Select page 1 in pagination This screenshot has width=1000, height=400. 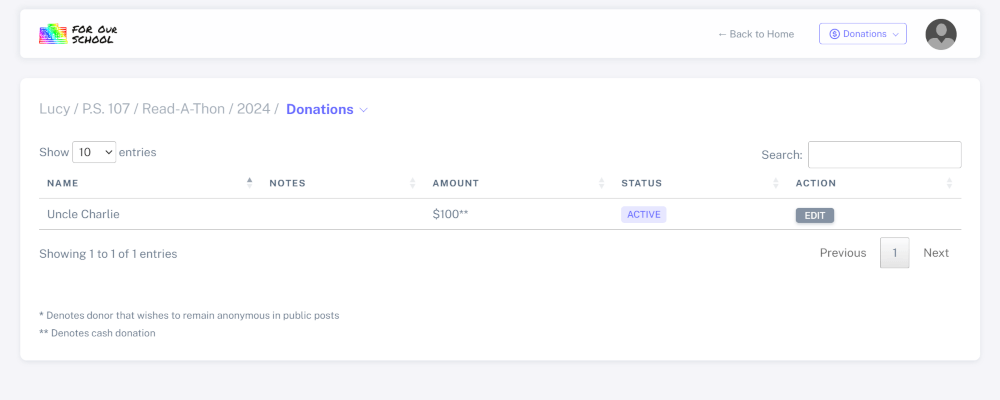point(894,253)
